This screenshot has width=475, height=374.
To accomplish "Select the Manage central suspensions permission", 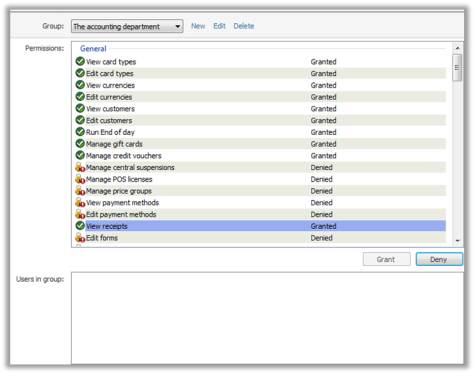I will coord(260,167).
